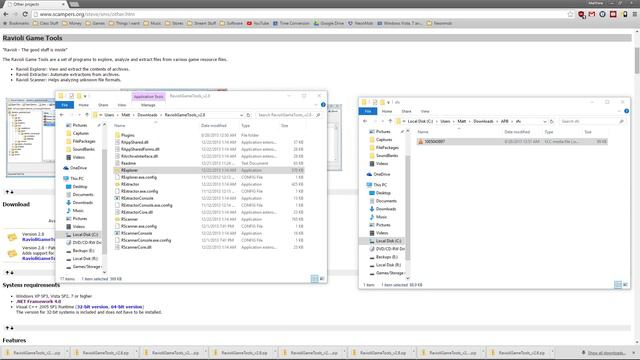Select RScannerConsole.exe.config file

point(146,240)
